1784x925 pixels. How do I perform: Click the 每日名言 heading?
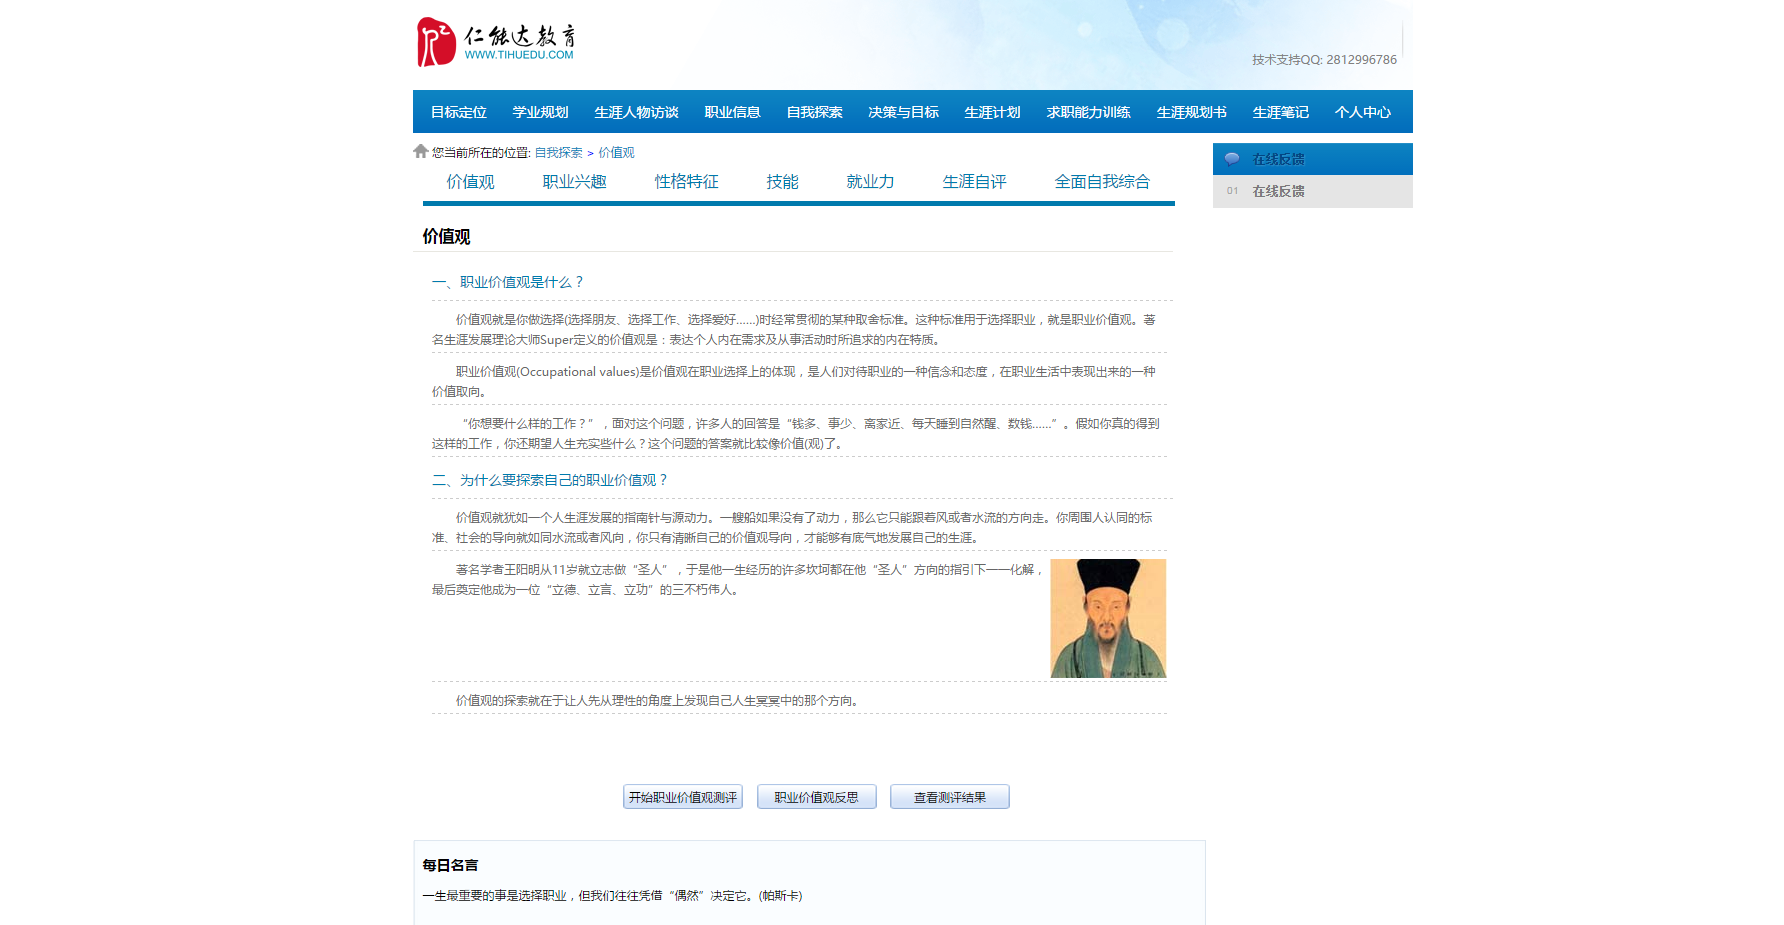(x=450, y=865)
